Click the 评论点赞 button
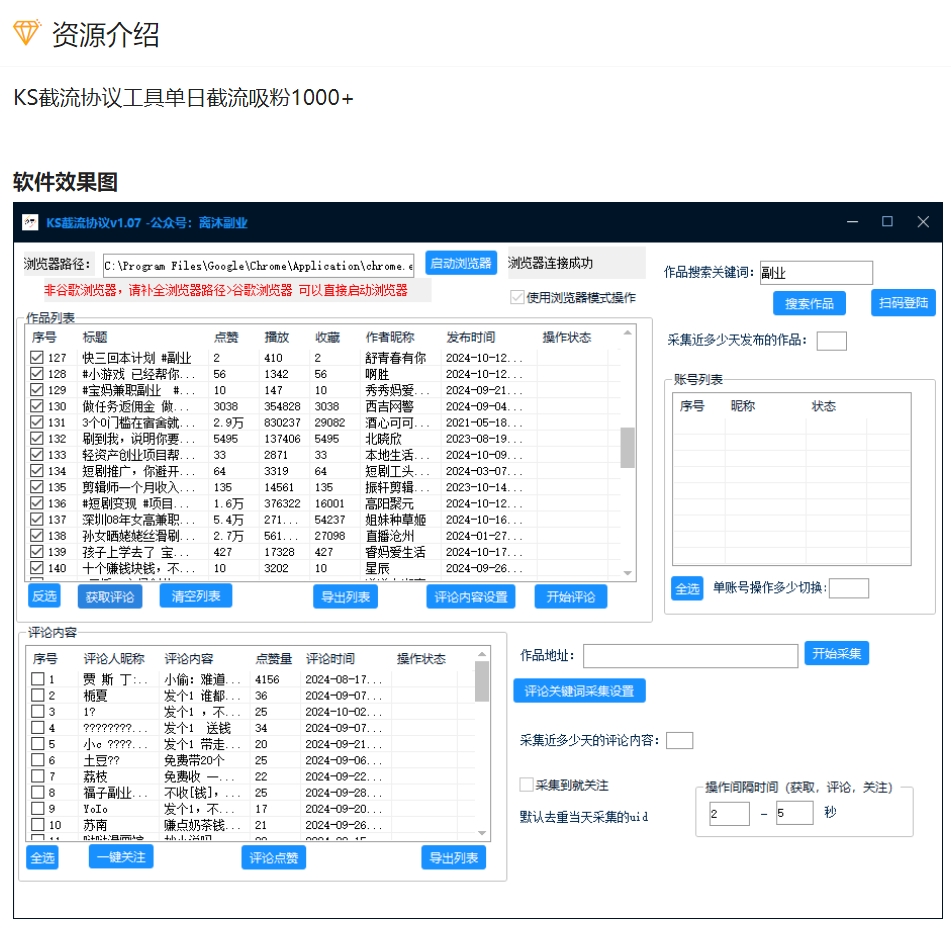The height and width of the screenshot is (934, 951). (x=274, y=858)
